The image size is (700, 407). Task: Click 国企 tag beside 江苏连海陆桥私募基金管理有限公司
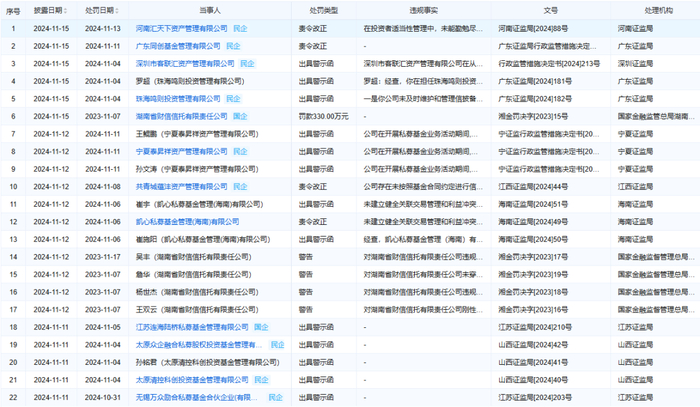click(x=261, y=327)
